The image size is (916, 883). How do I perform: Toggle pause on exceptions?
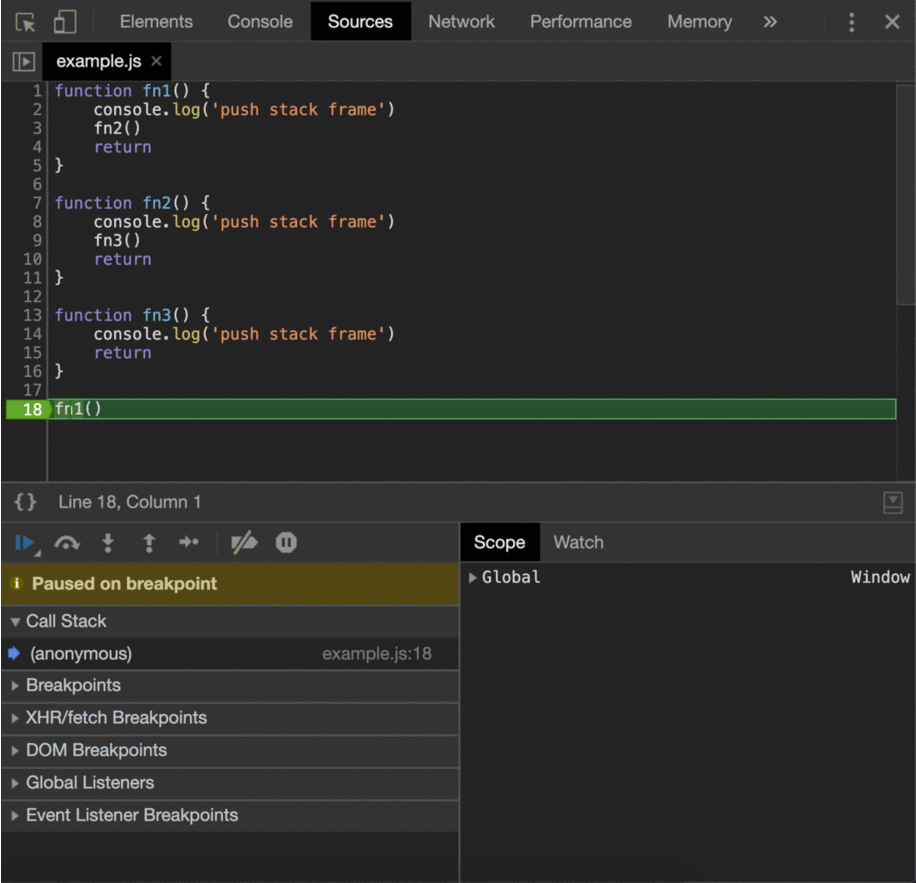click(286, 543)
